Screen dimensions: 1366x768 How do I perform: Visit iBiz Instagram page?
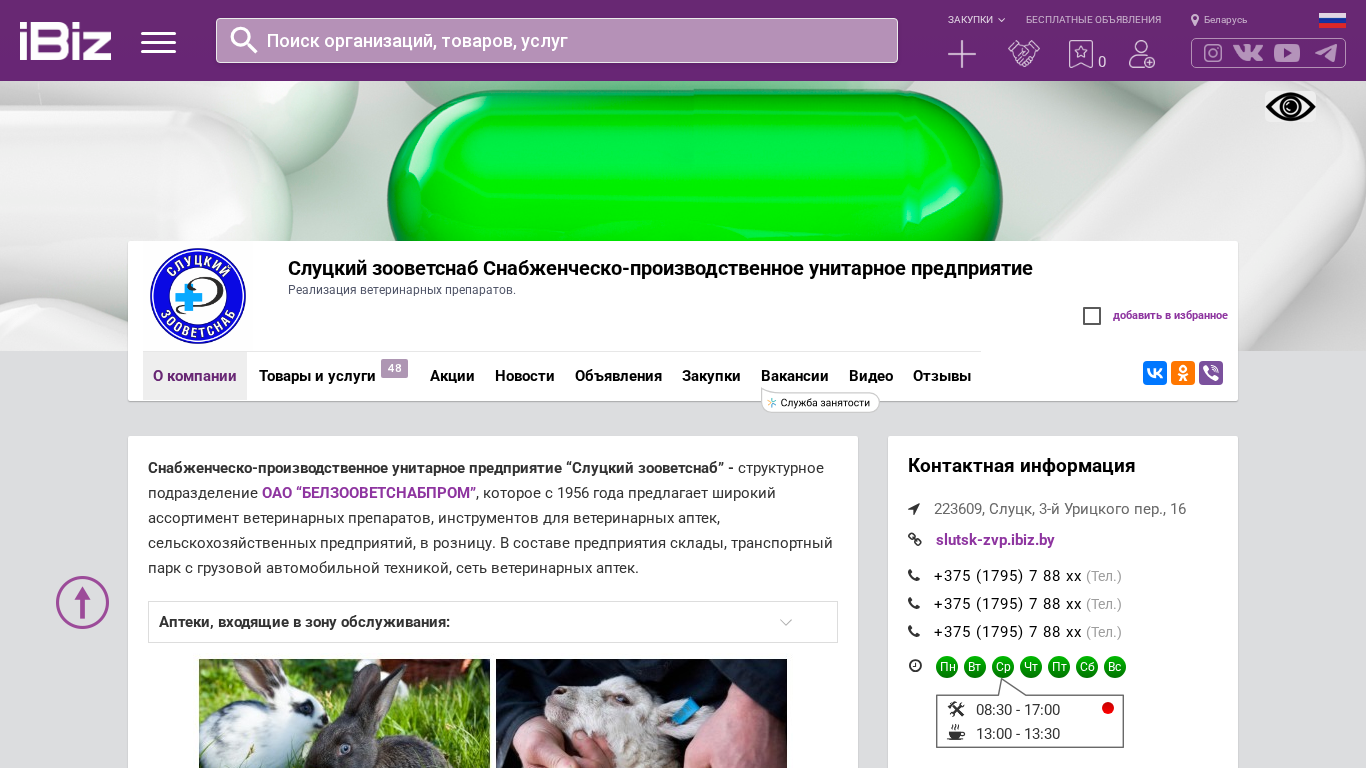[x=1213, y=53]
